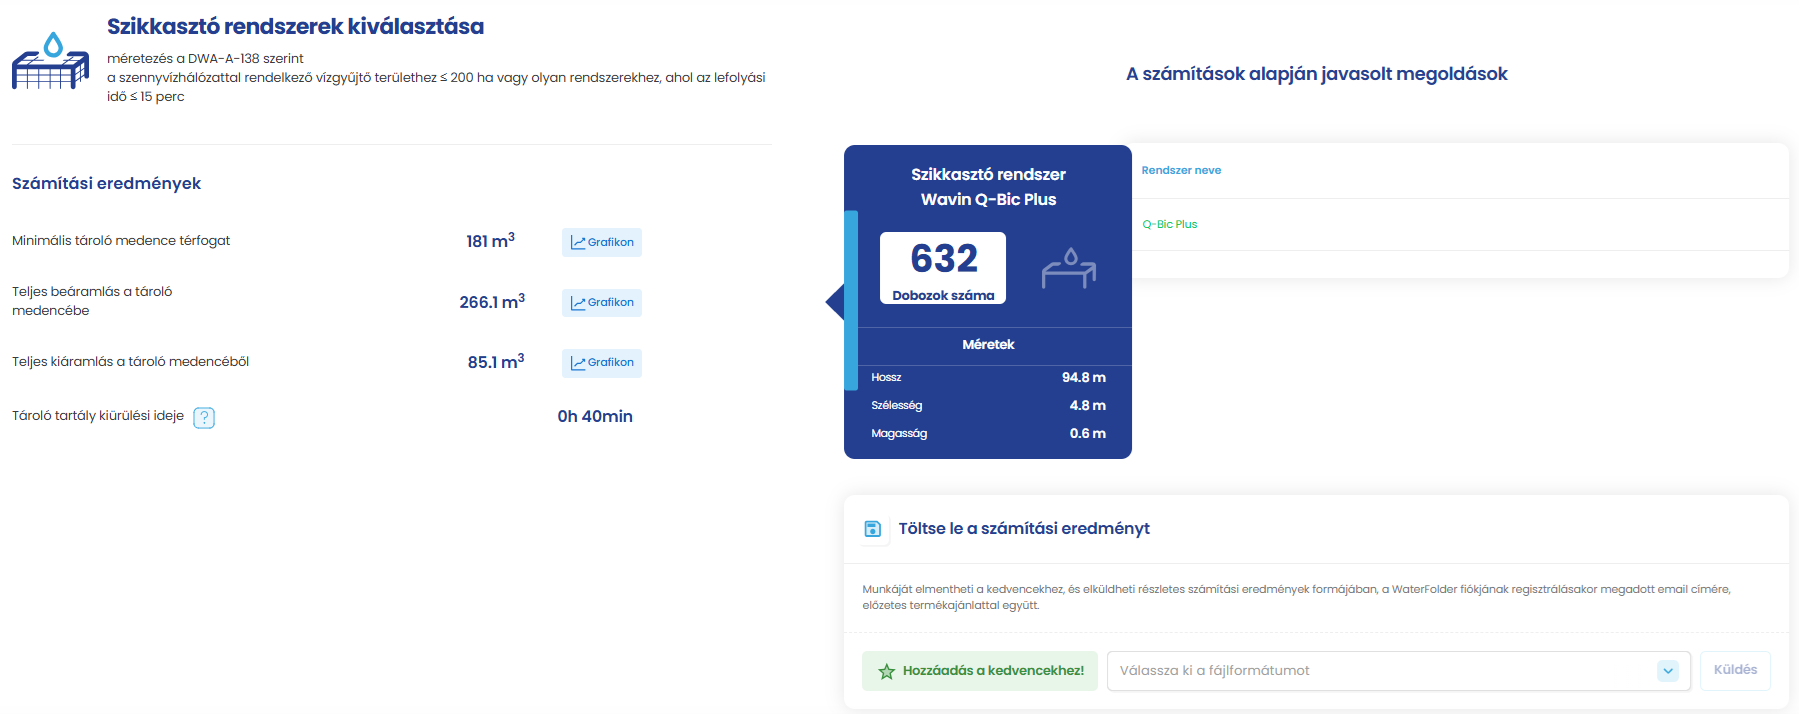Open the help icon beside Tároló tartály kiürülési ideje
The width and height of the screenshot is (1799, 714).
click(204, 418)
